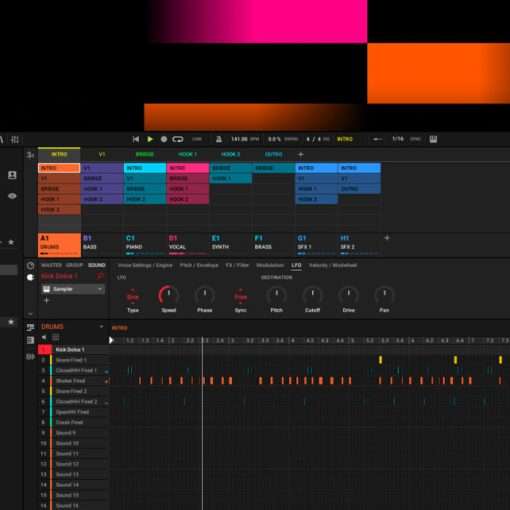Screen dimensions: 510x510
Task: Select group D1 VOCAL
Action: 188,245
